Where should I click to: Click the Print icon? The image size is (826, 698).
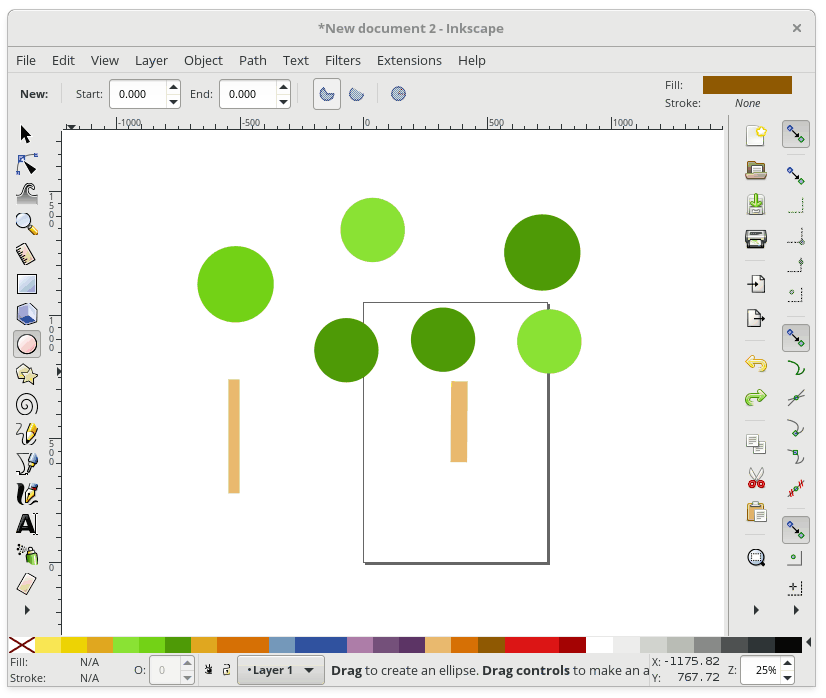coord(756,238)
